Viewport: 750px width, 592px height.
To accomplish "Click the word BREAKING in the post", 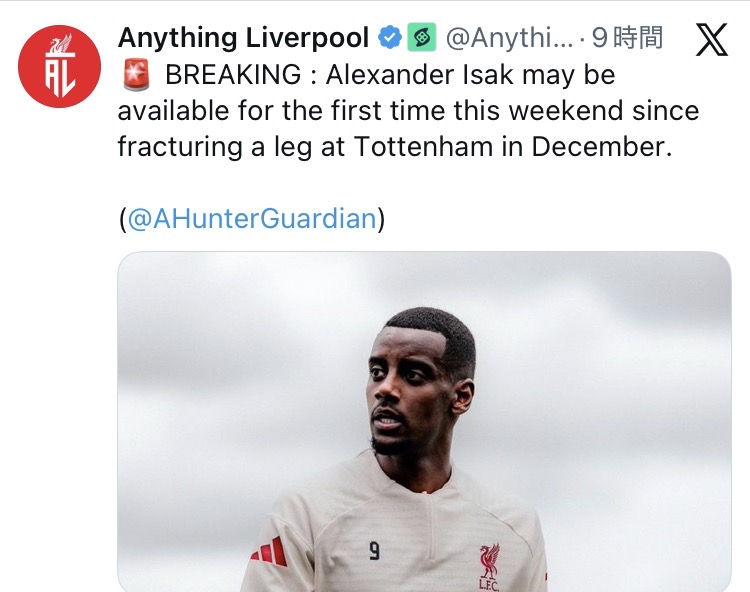I will (x=232, y=75).
